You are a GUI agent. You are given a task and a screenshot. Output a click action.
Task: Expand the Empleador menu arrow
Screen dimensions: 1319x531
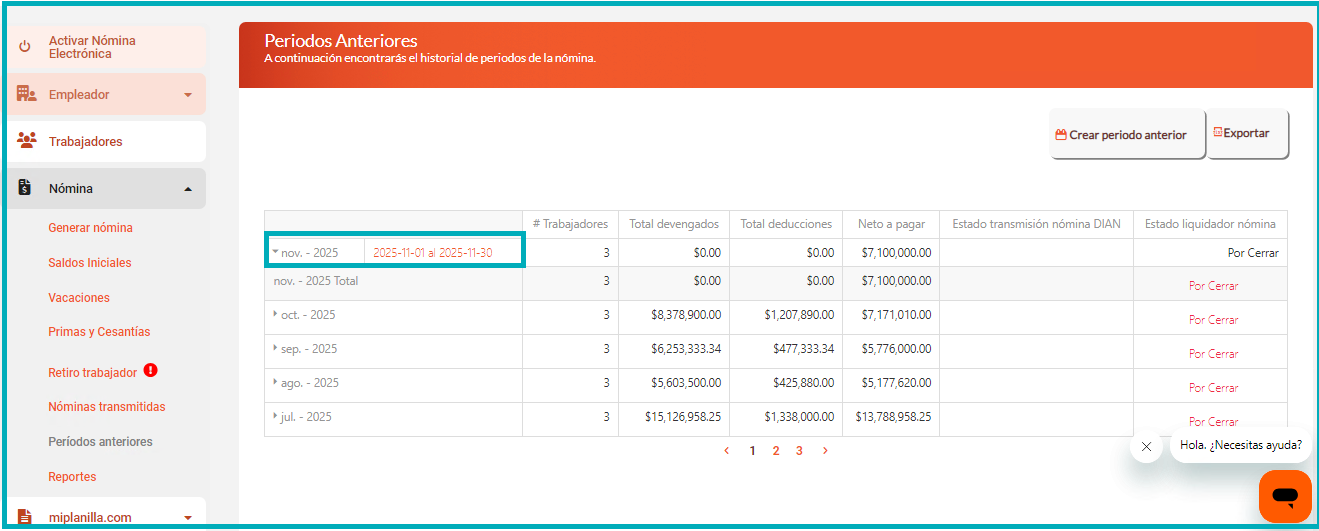(188, 95)
